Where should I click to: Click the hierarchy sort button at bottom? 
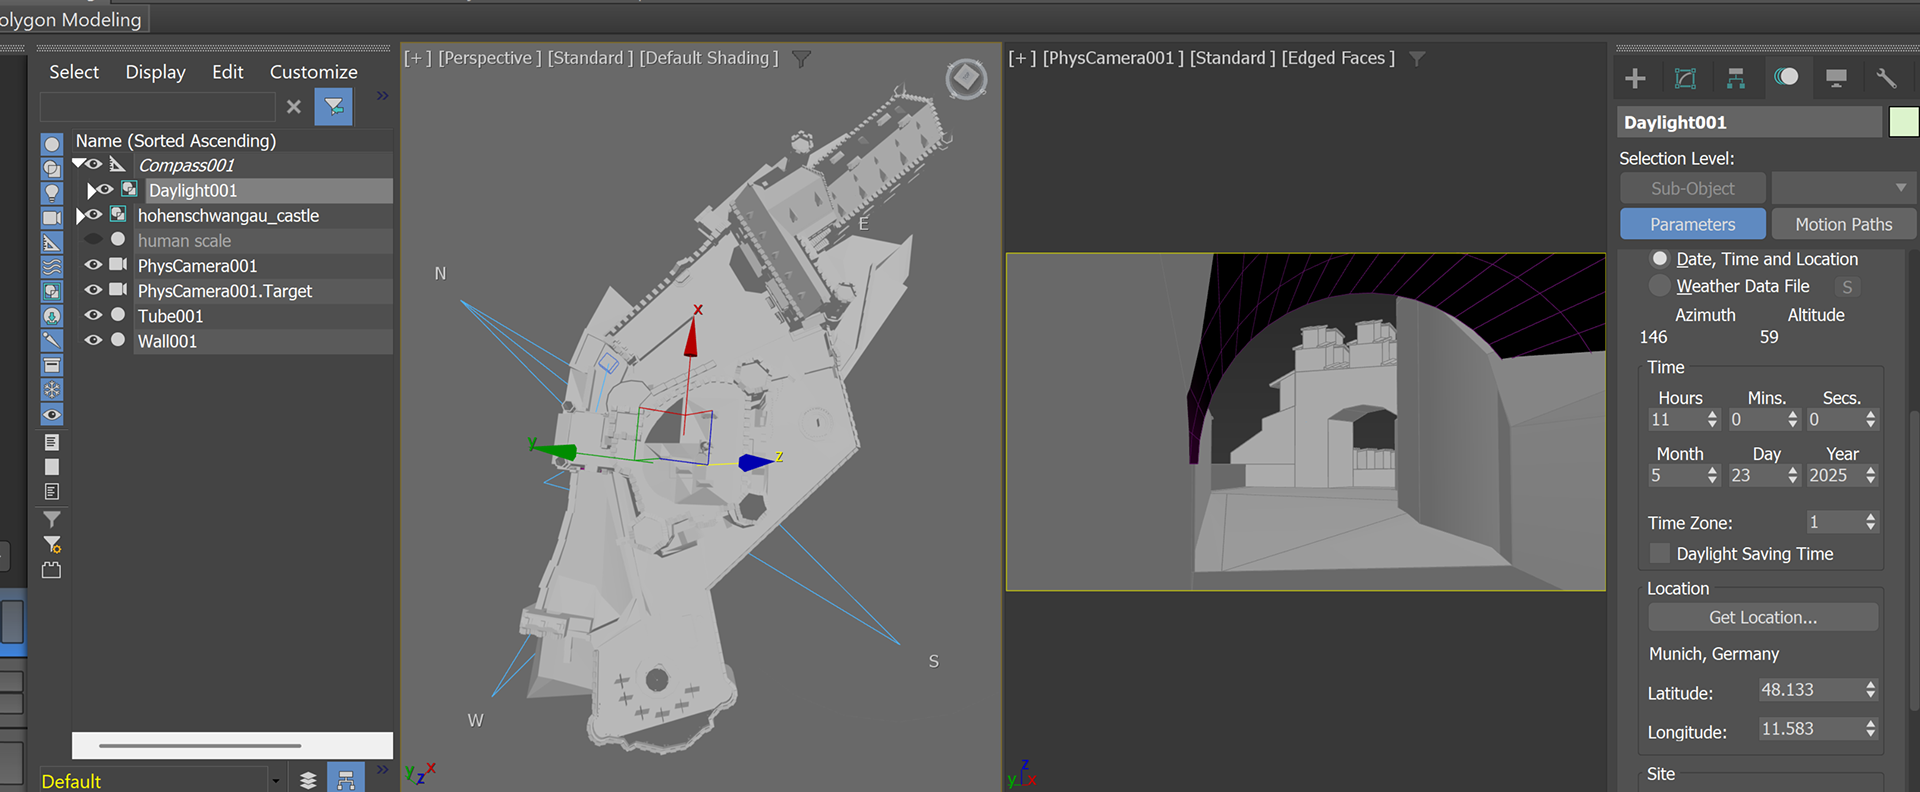pyautogui.click(x=345, y=778)
